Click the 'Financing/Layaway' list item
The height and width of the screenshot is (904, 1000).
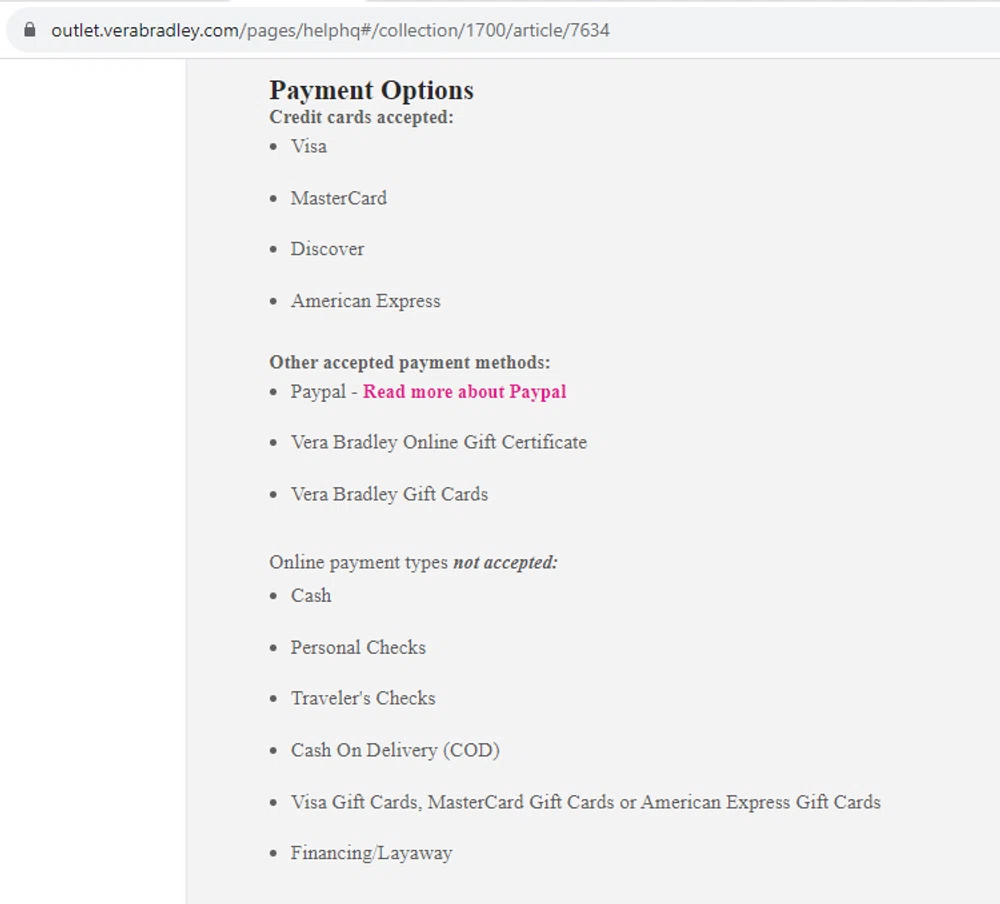pyautogui.click(x=371, y=853)
